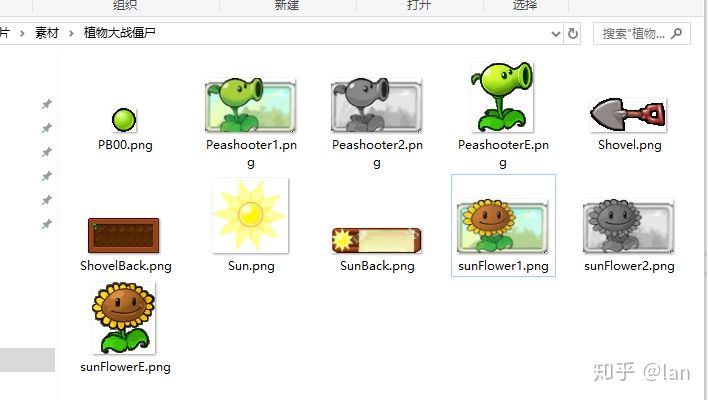Select the grayscale Peashooter2.png thumbnail
This screenshot has height=400, width=708.
(x=377, y=105)
